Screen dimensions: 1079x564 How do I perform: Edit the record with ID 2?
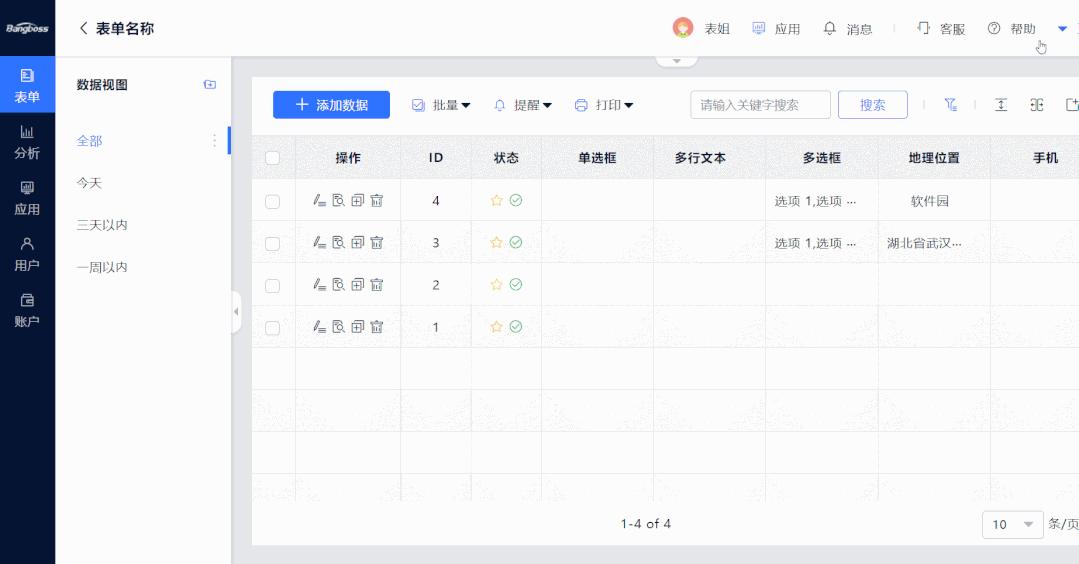click(x=319, y=285)
